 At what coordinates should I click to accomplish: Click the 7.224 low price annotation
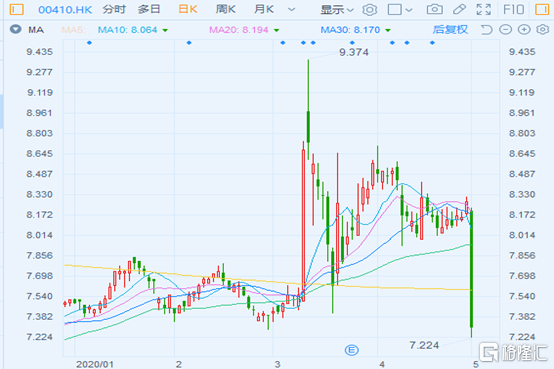click(424, 345)
